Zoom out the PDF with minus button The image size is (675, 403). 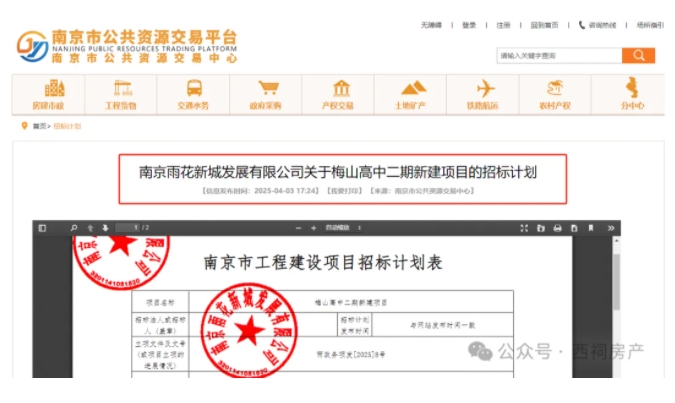click(x=297, y=228)
